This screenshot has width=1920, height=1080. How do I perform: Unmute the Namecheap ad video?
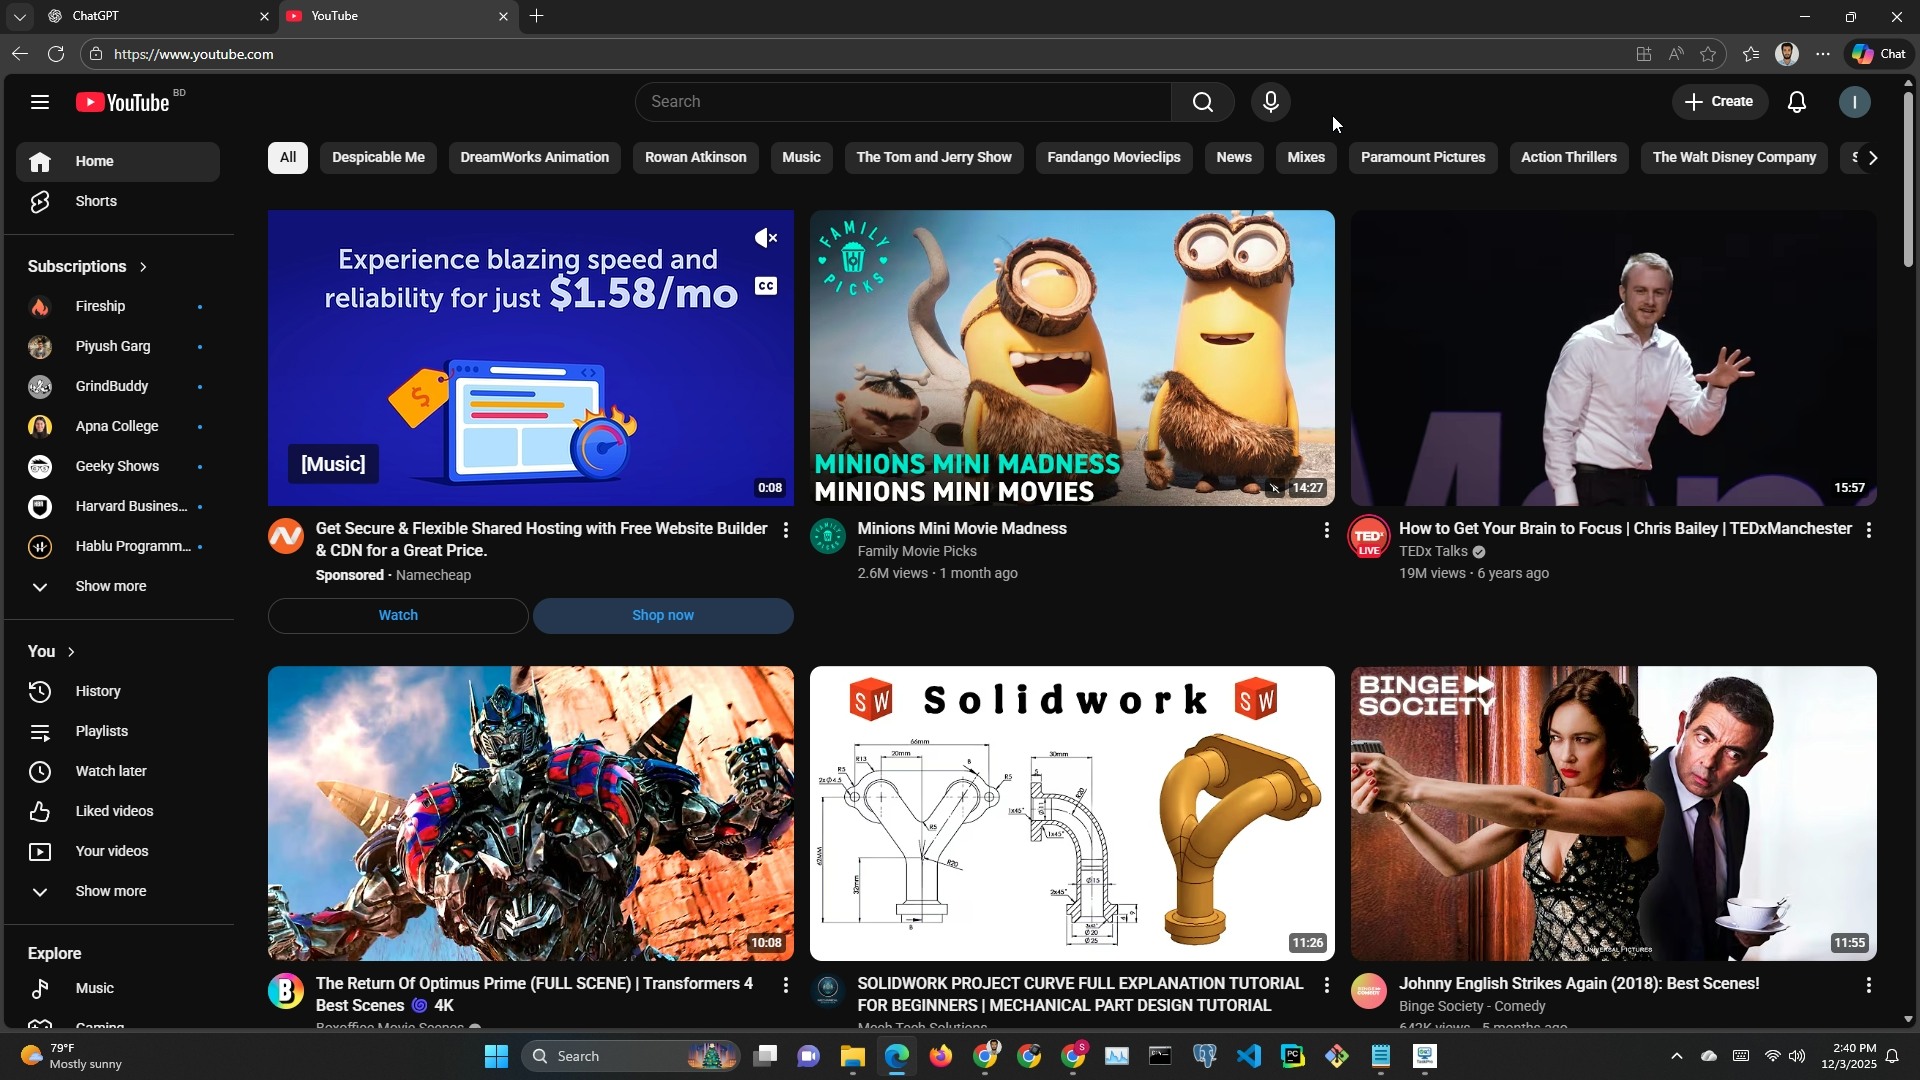pyautogui.click(x=765, y=238)
